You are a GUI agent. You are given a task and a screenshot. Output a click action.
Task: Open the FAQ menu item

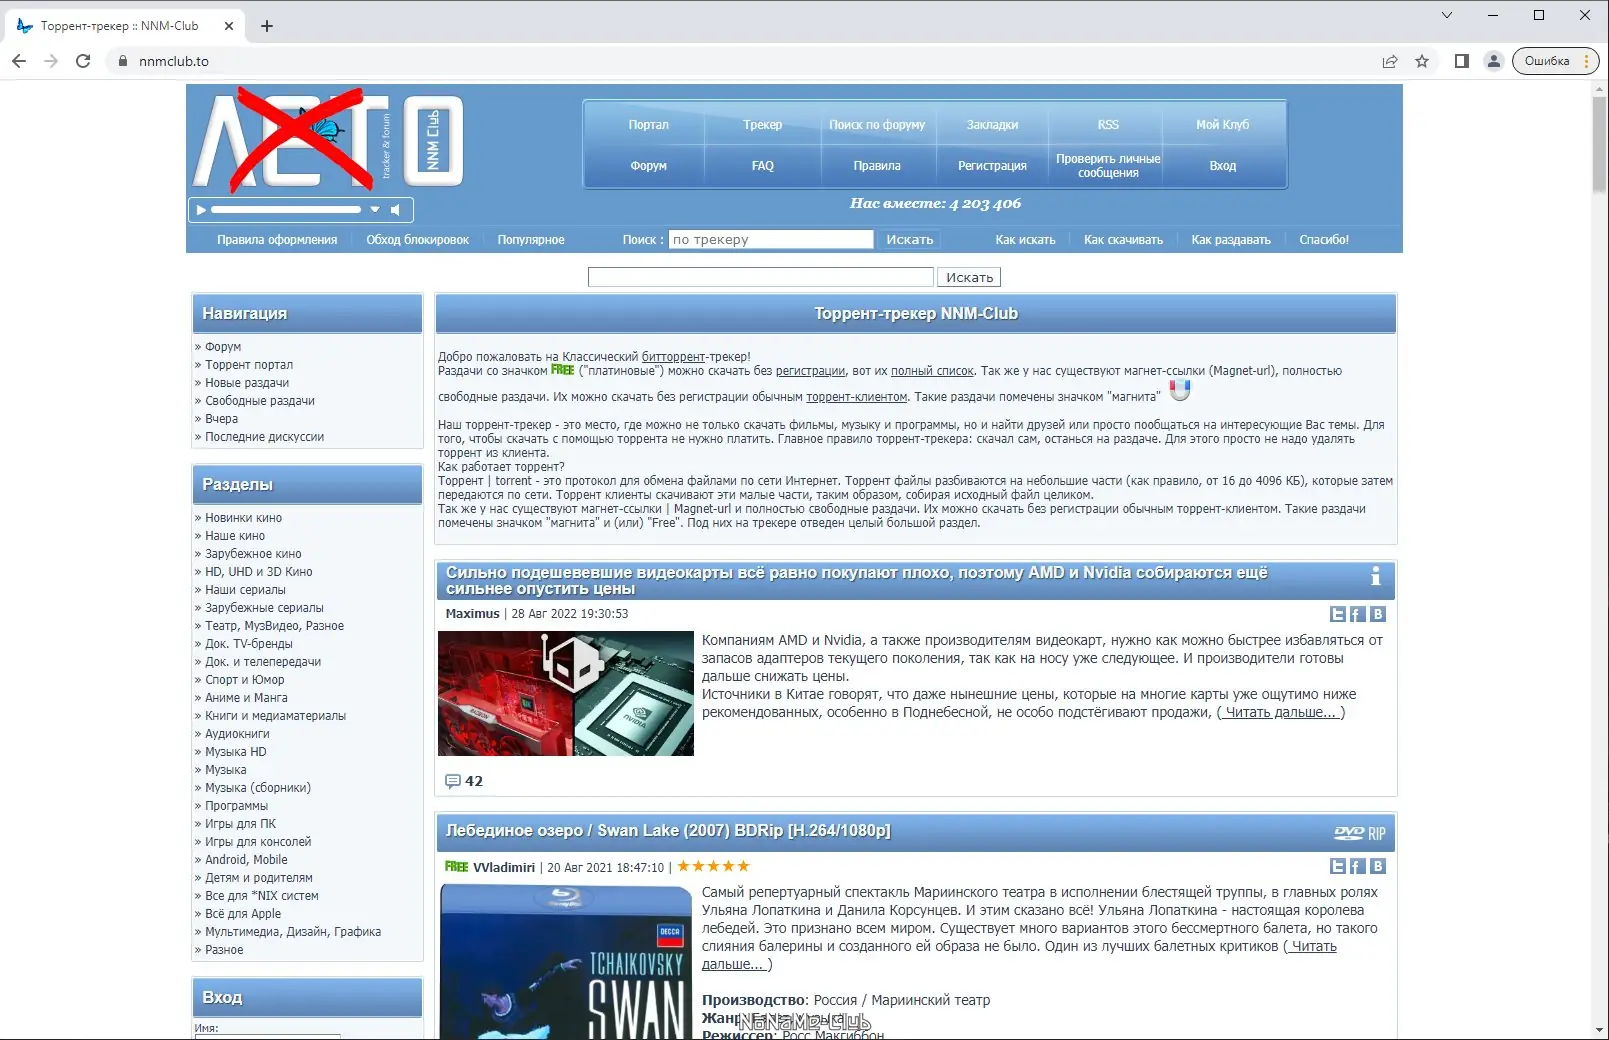(763, 166)
